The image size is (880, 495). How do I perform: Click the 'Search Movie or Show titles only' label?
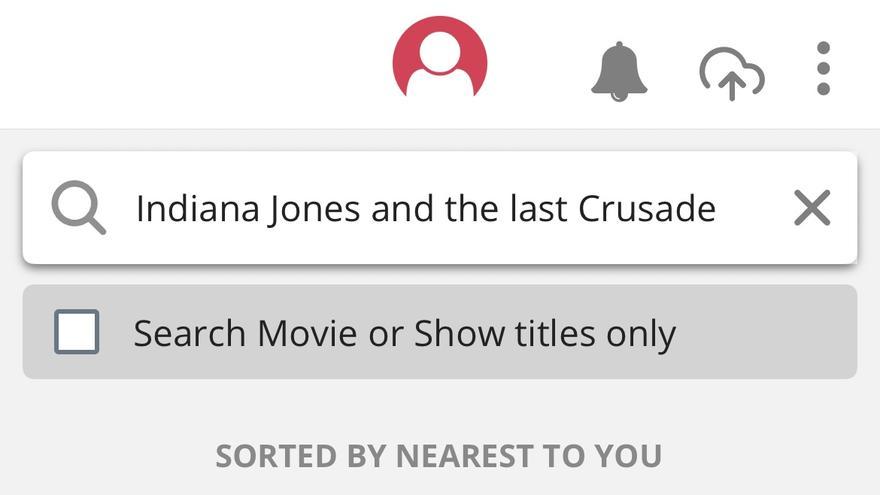404,333
